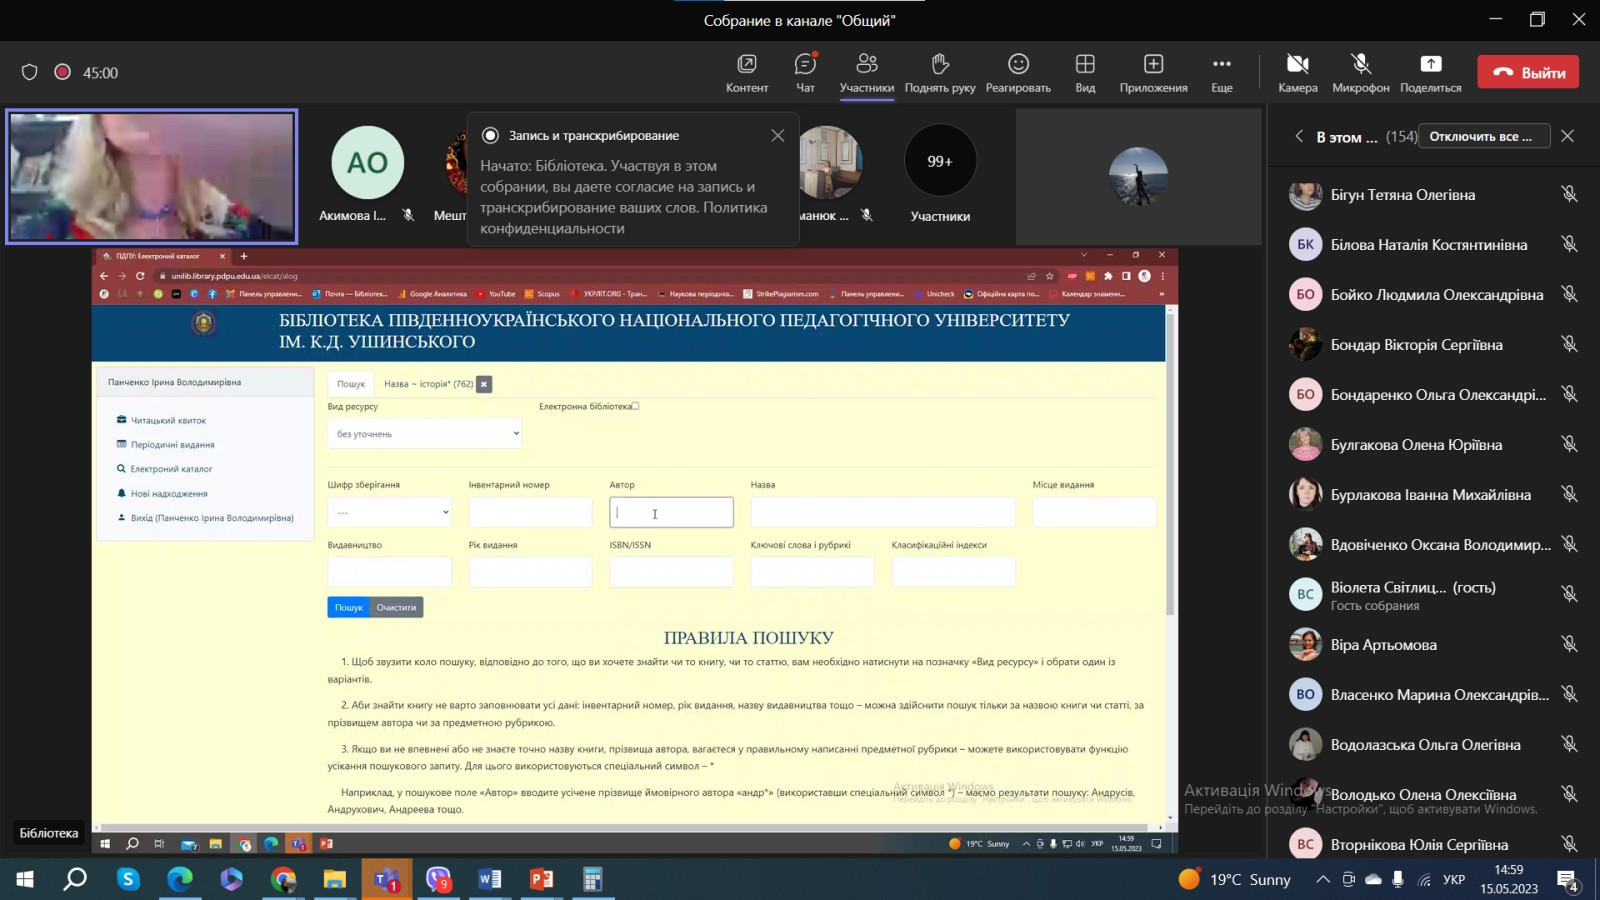This screenshot has width=1600, height=900.
Task: Show hidden system tray icons chevron
Action: click(x=1323, y=880)
